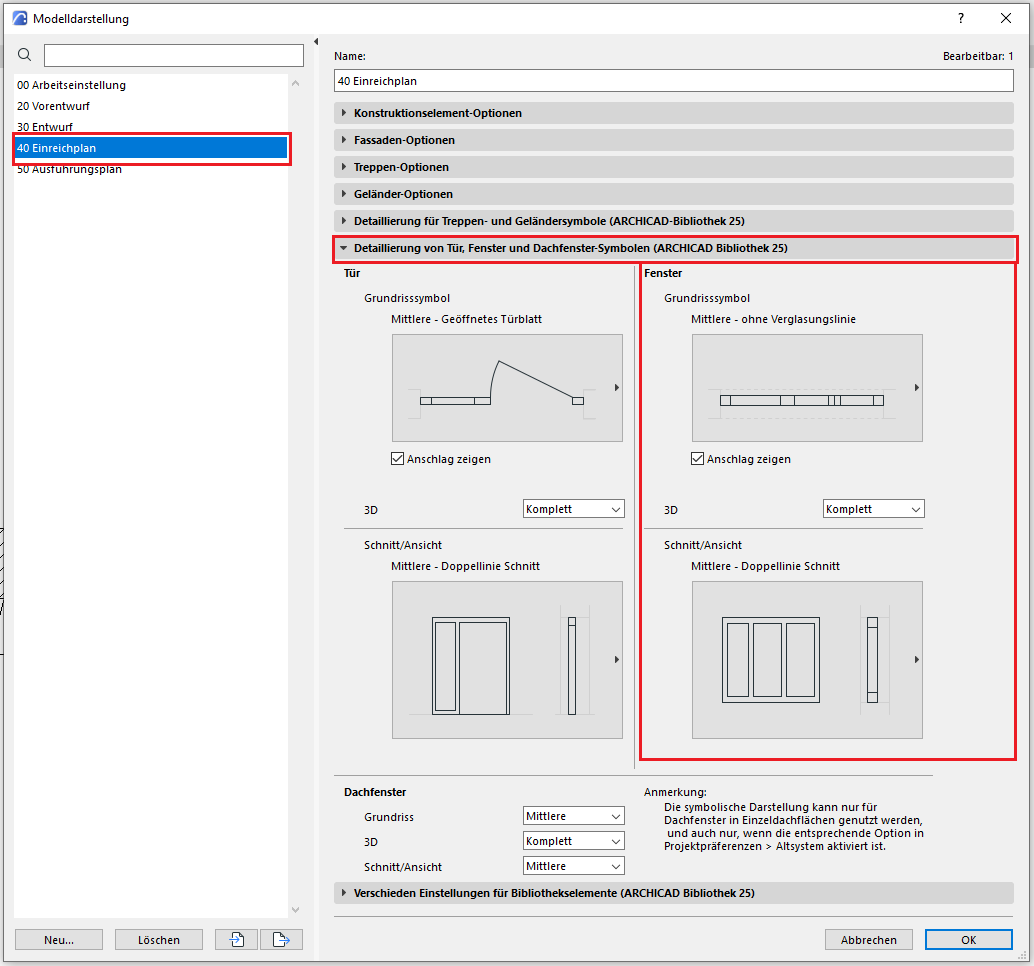Open window floor plan symbol flyout arrow
This screenshot has width=1034, height=966.
click(917, 388)
